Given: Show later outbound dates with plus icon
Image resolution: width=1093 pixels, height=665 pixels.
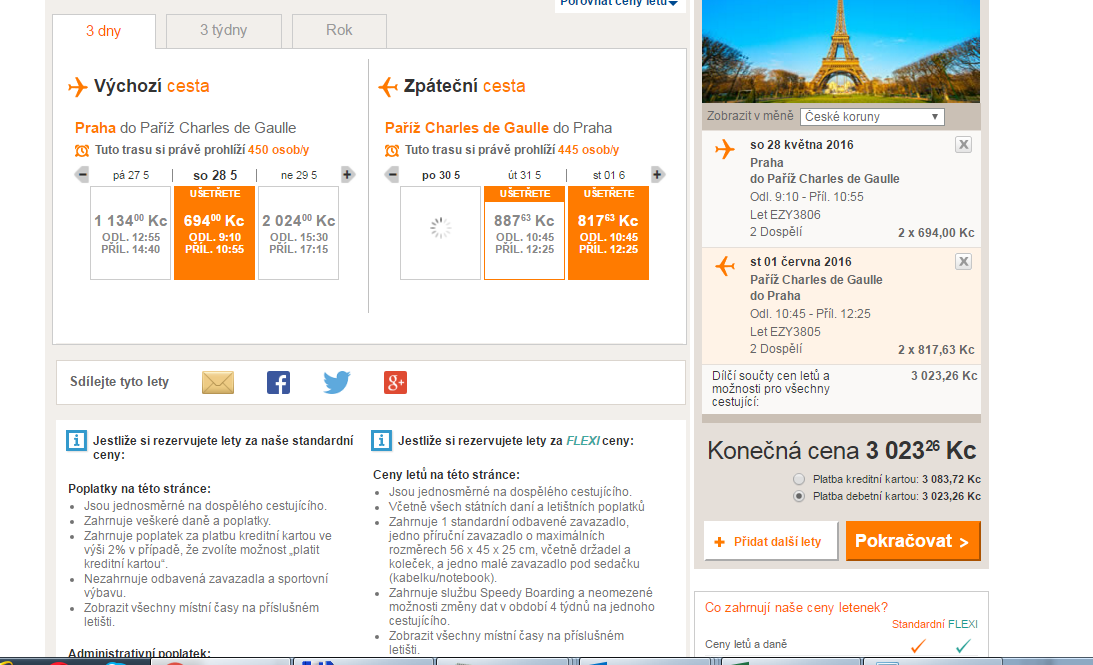Looking at the screenshot, I should tap(347, 175).
